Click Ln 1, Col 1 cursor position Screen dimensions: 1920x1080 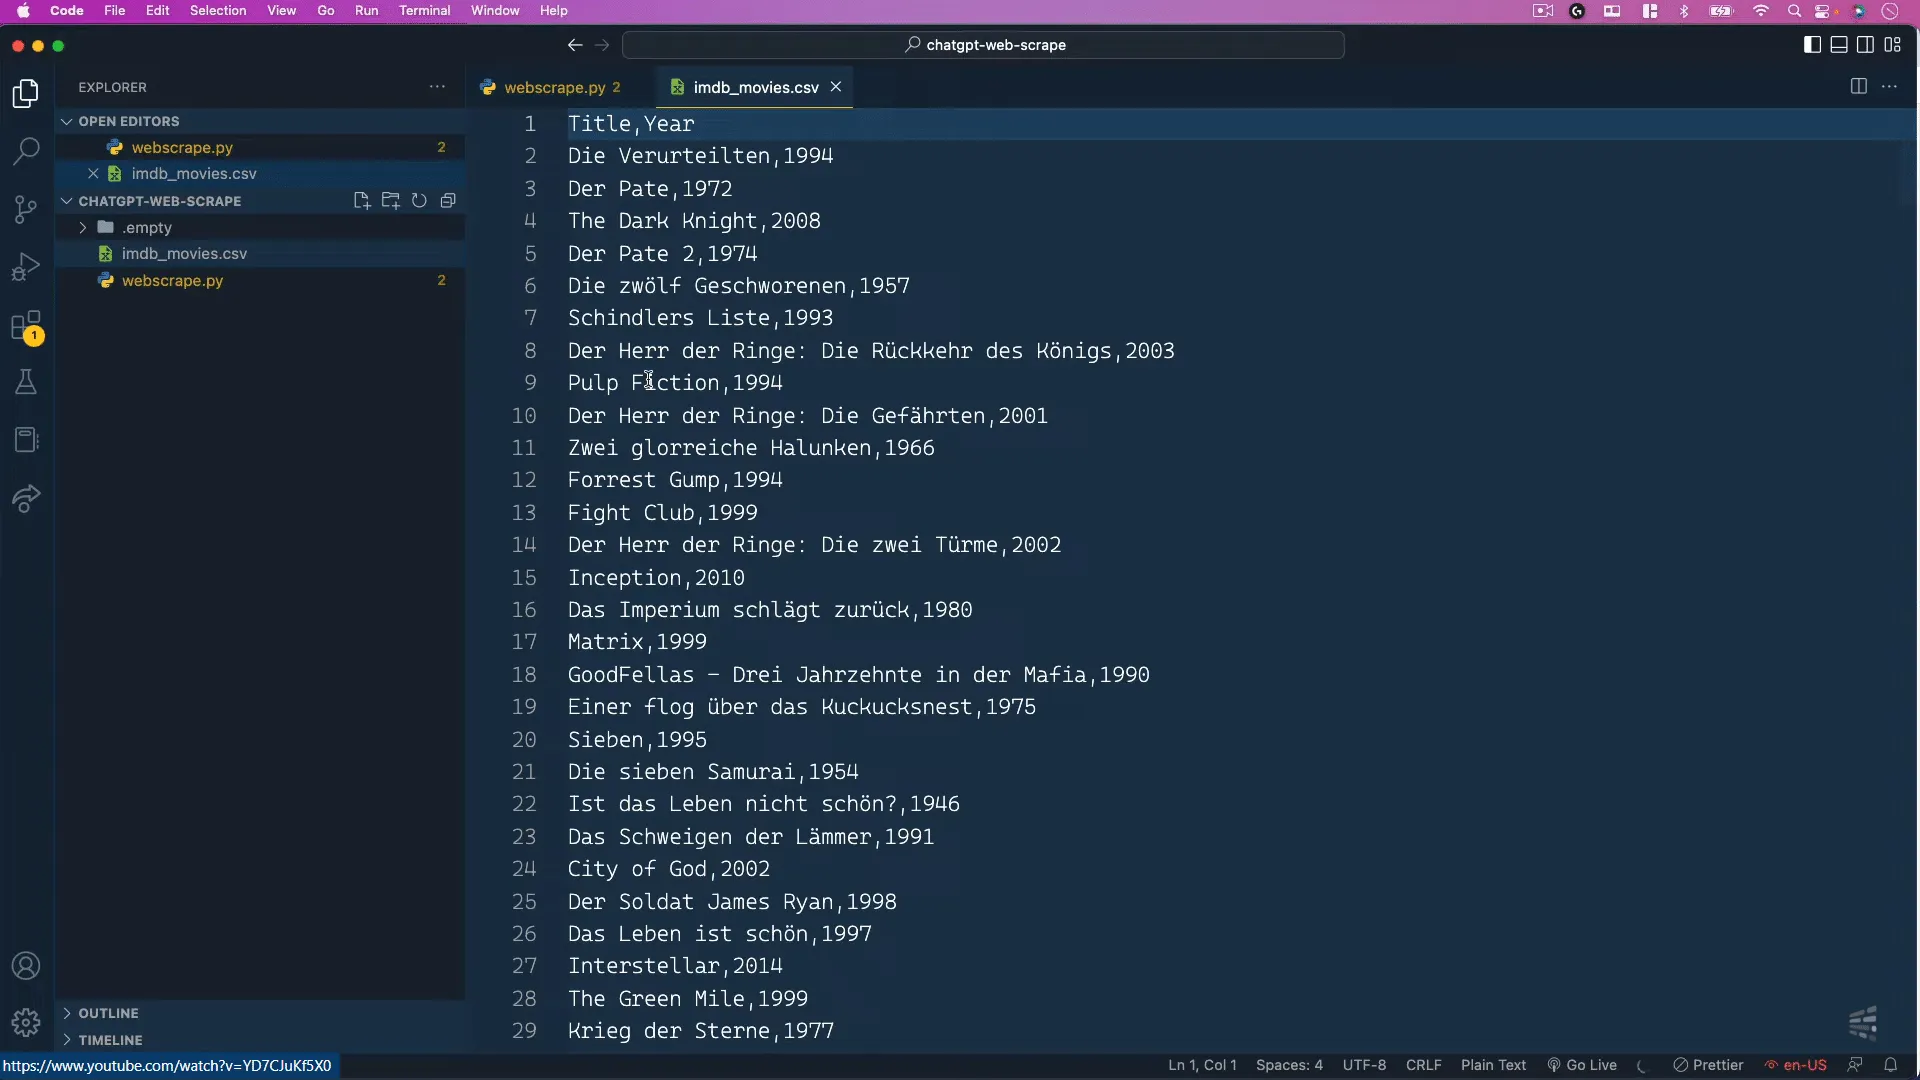point(1202,1065)
